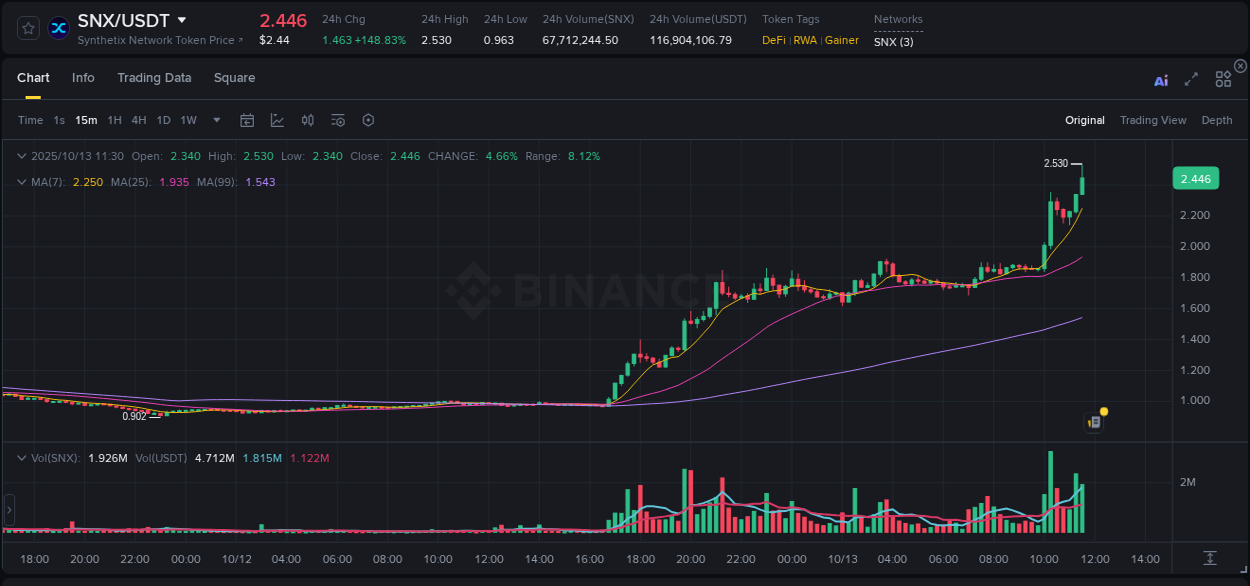Switch chart mode to Trading View
The height and width of the screenshot is (586, 1250).
1153,120
